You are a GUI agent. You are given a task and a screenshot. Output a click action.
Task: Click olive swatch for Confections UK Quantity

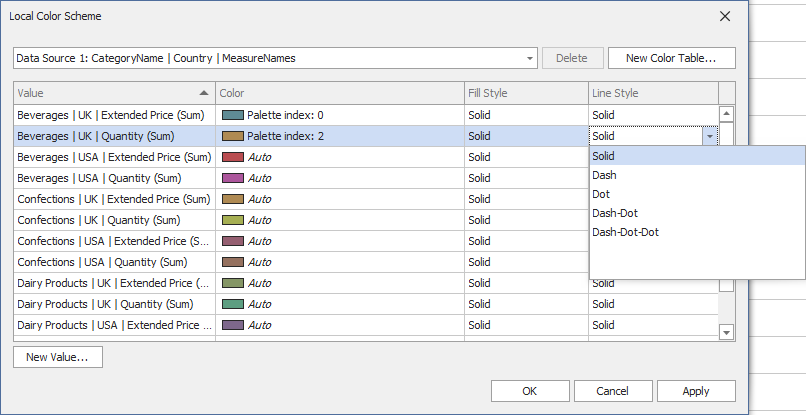point(232,220)
